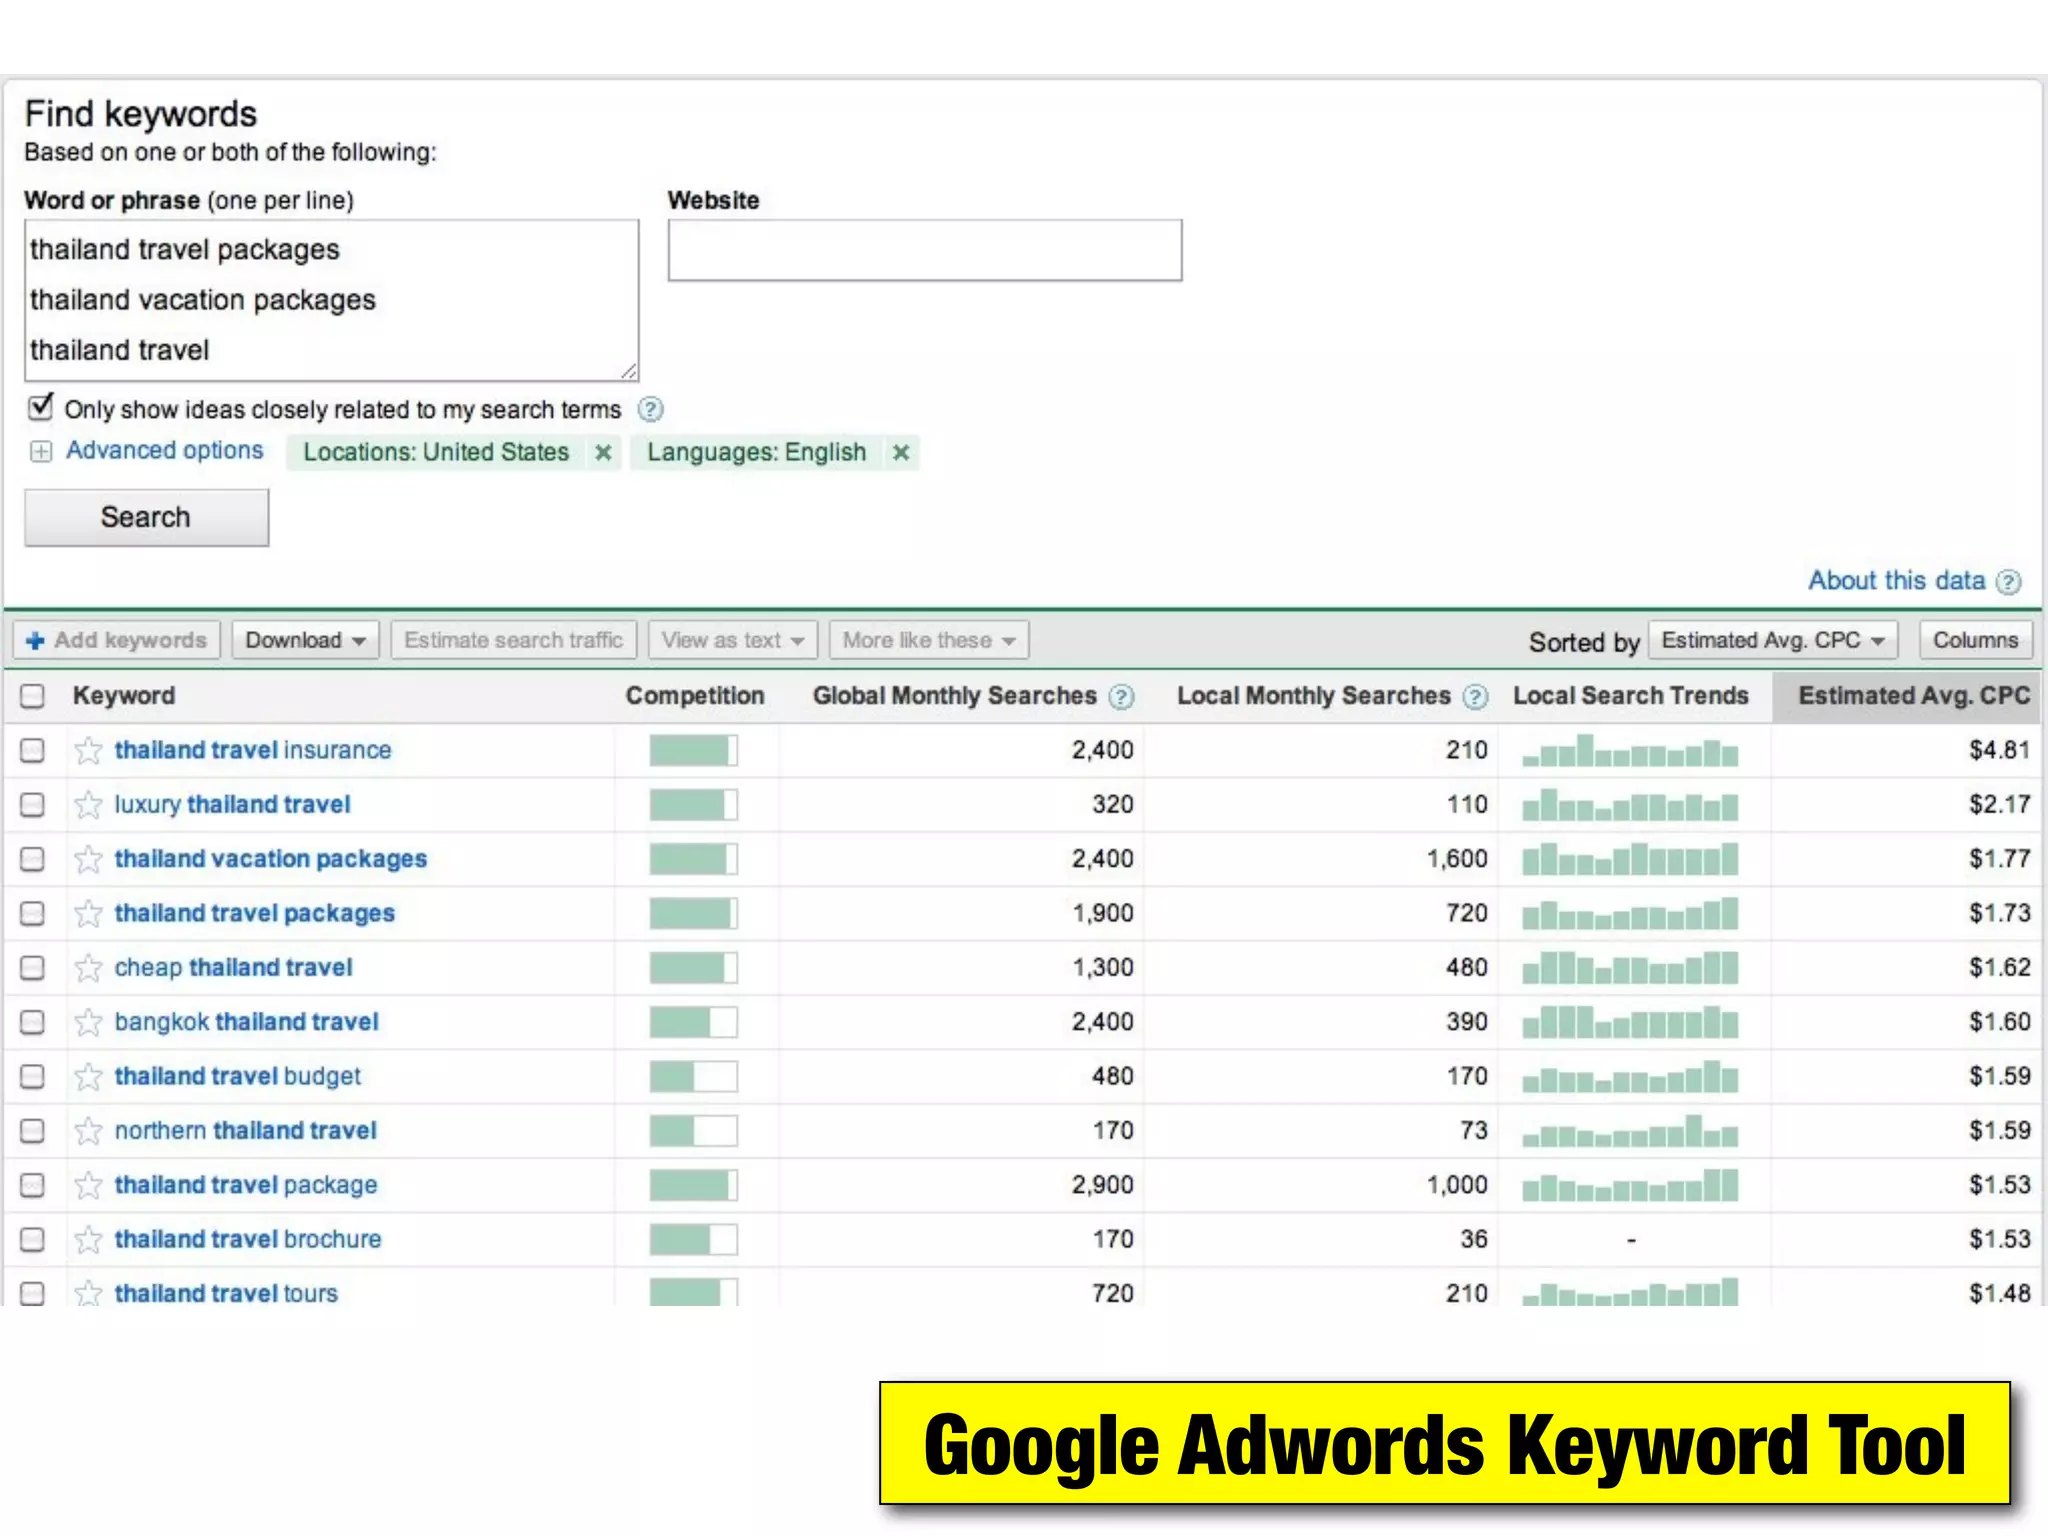Viewport: 2048px width, 1536px height.
Task: Open the 'View as text' dropdown
Action: (x=732, y=640)
